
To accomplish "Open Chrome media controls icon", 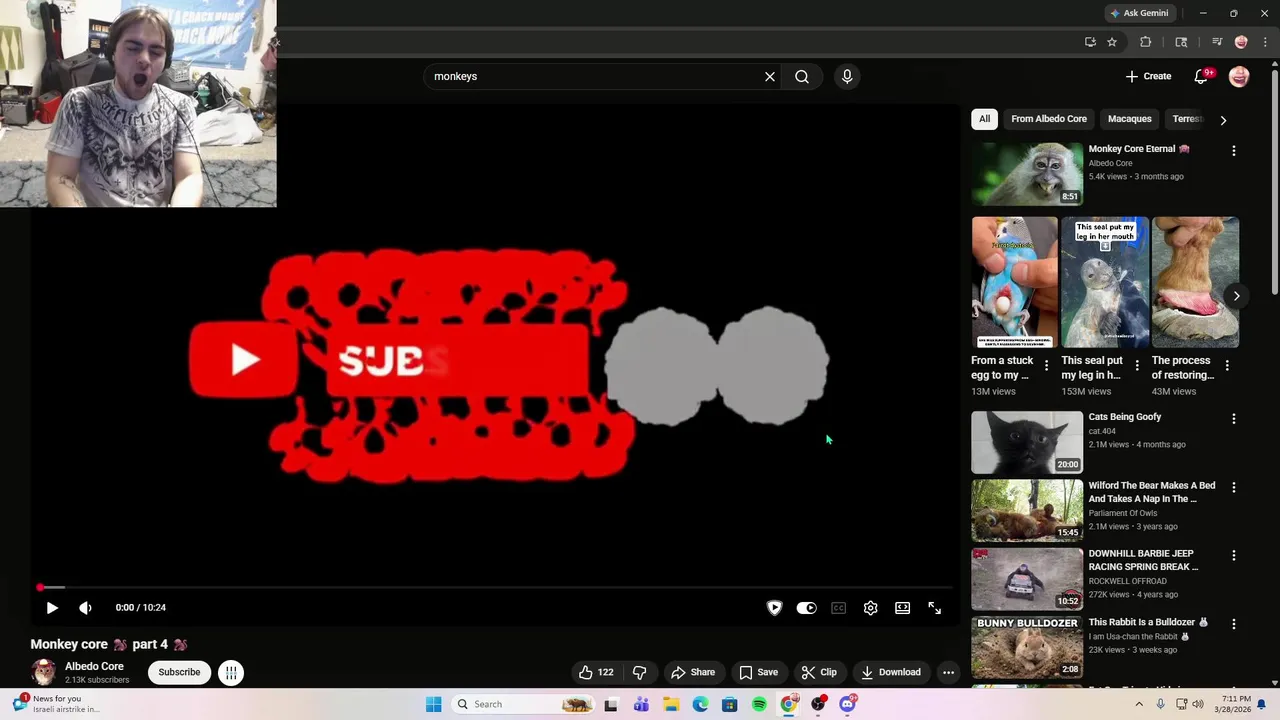I will pyautogui.click(x=1217, y=42).
